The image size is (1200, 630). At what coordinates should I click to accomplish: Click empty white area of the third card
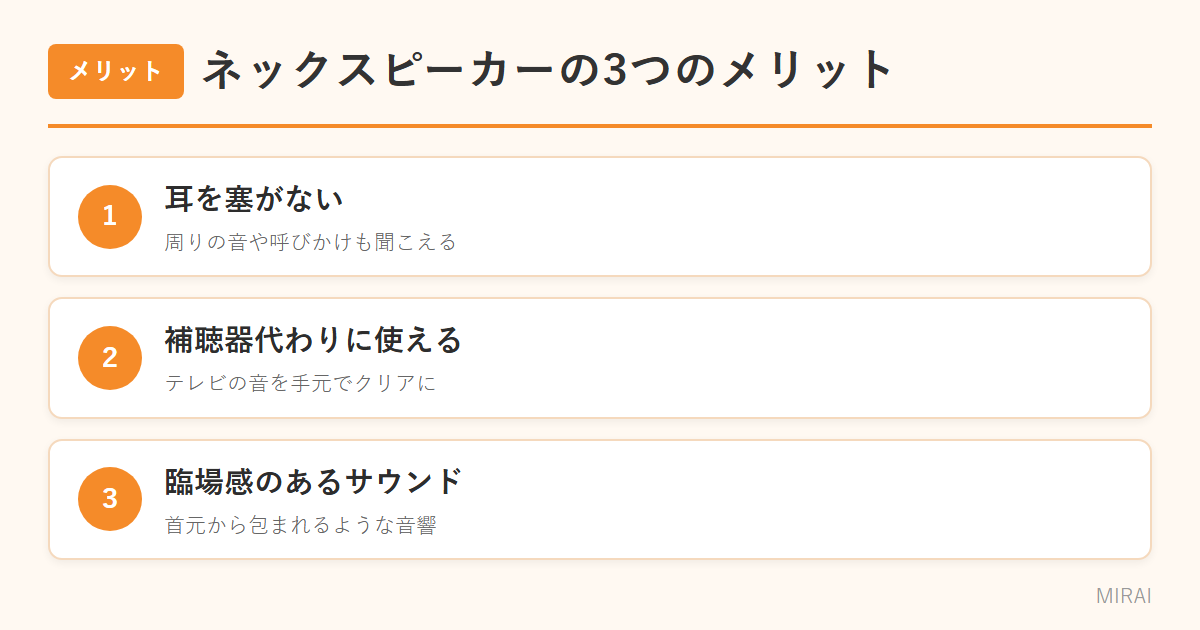tap(800, 499)
